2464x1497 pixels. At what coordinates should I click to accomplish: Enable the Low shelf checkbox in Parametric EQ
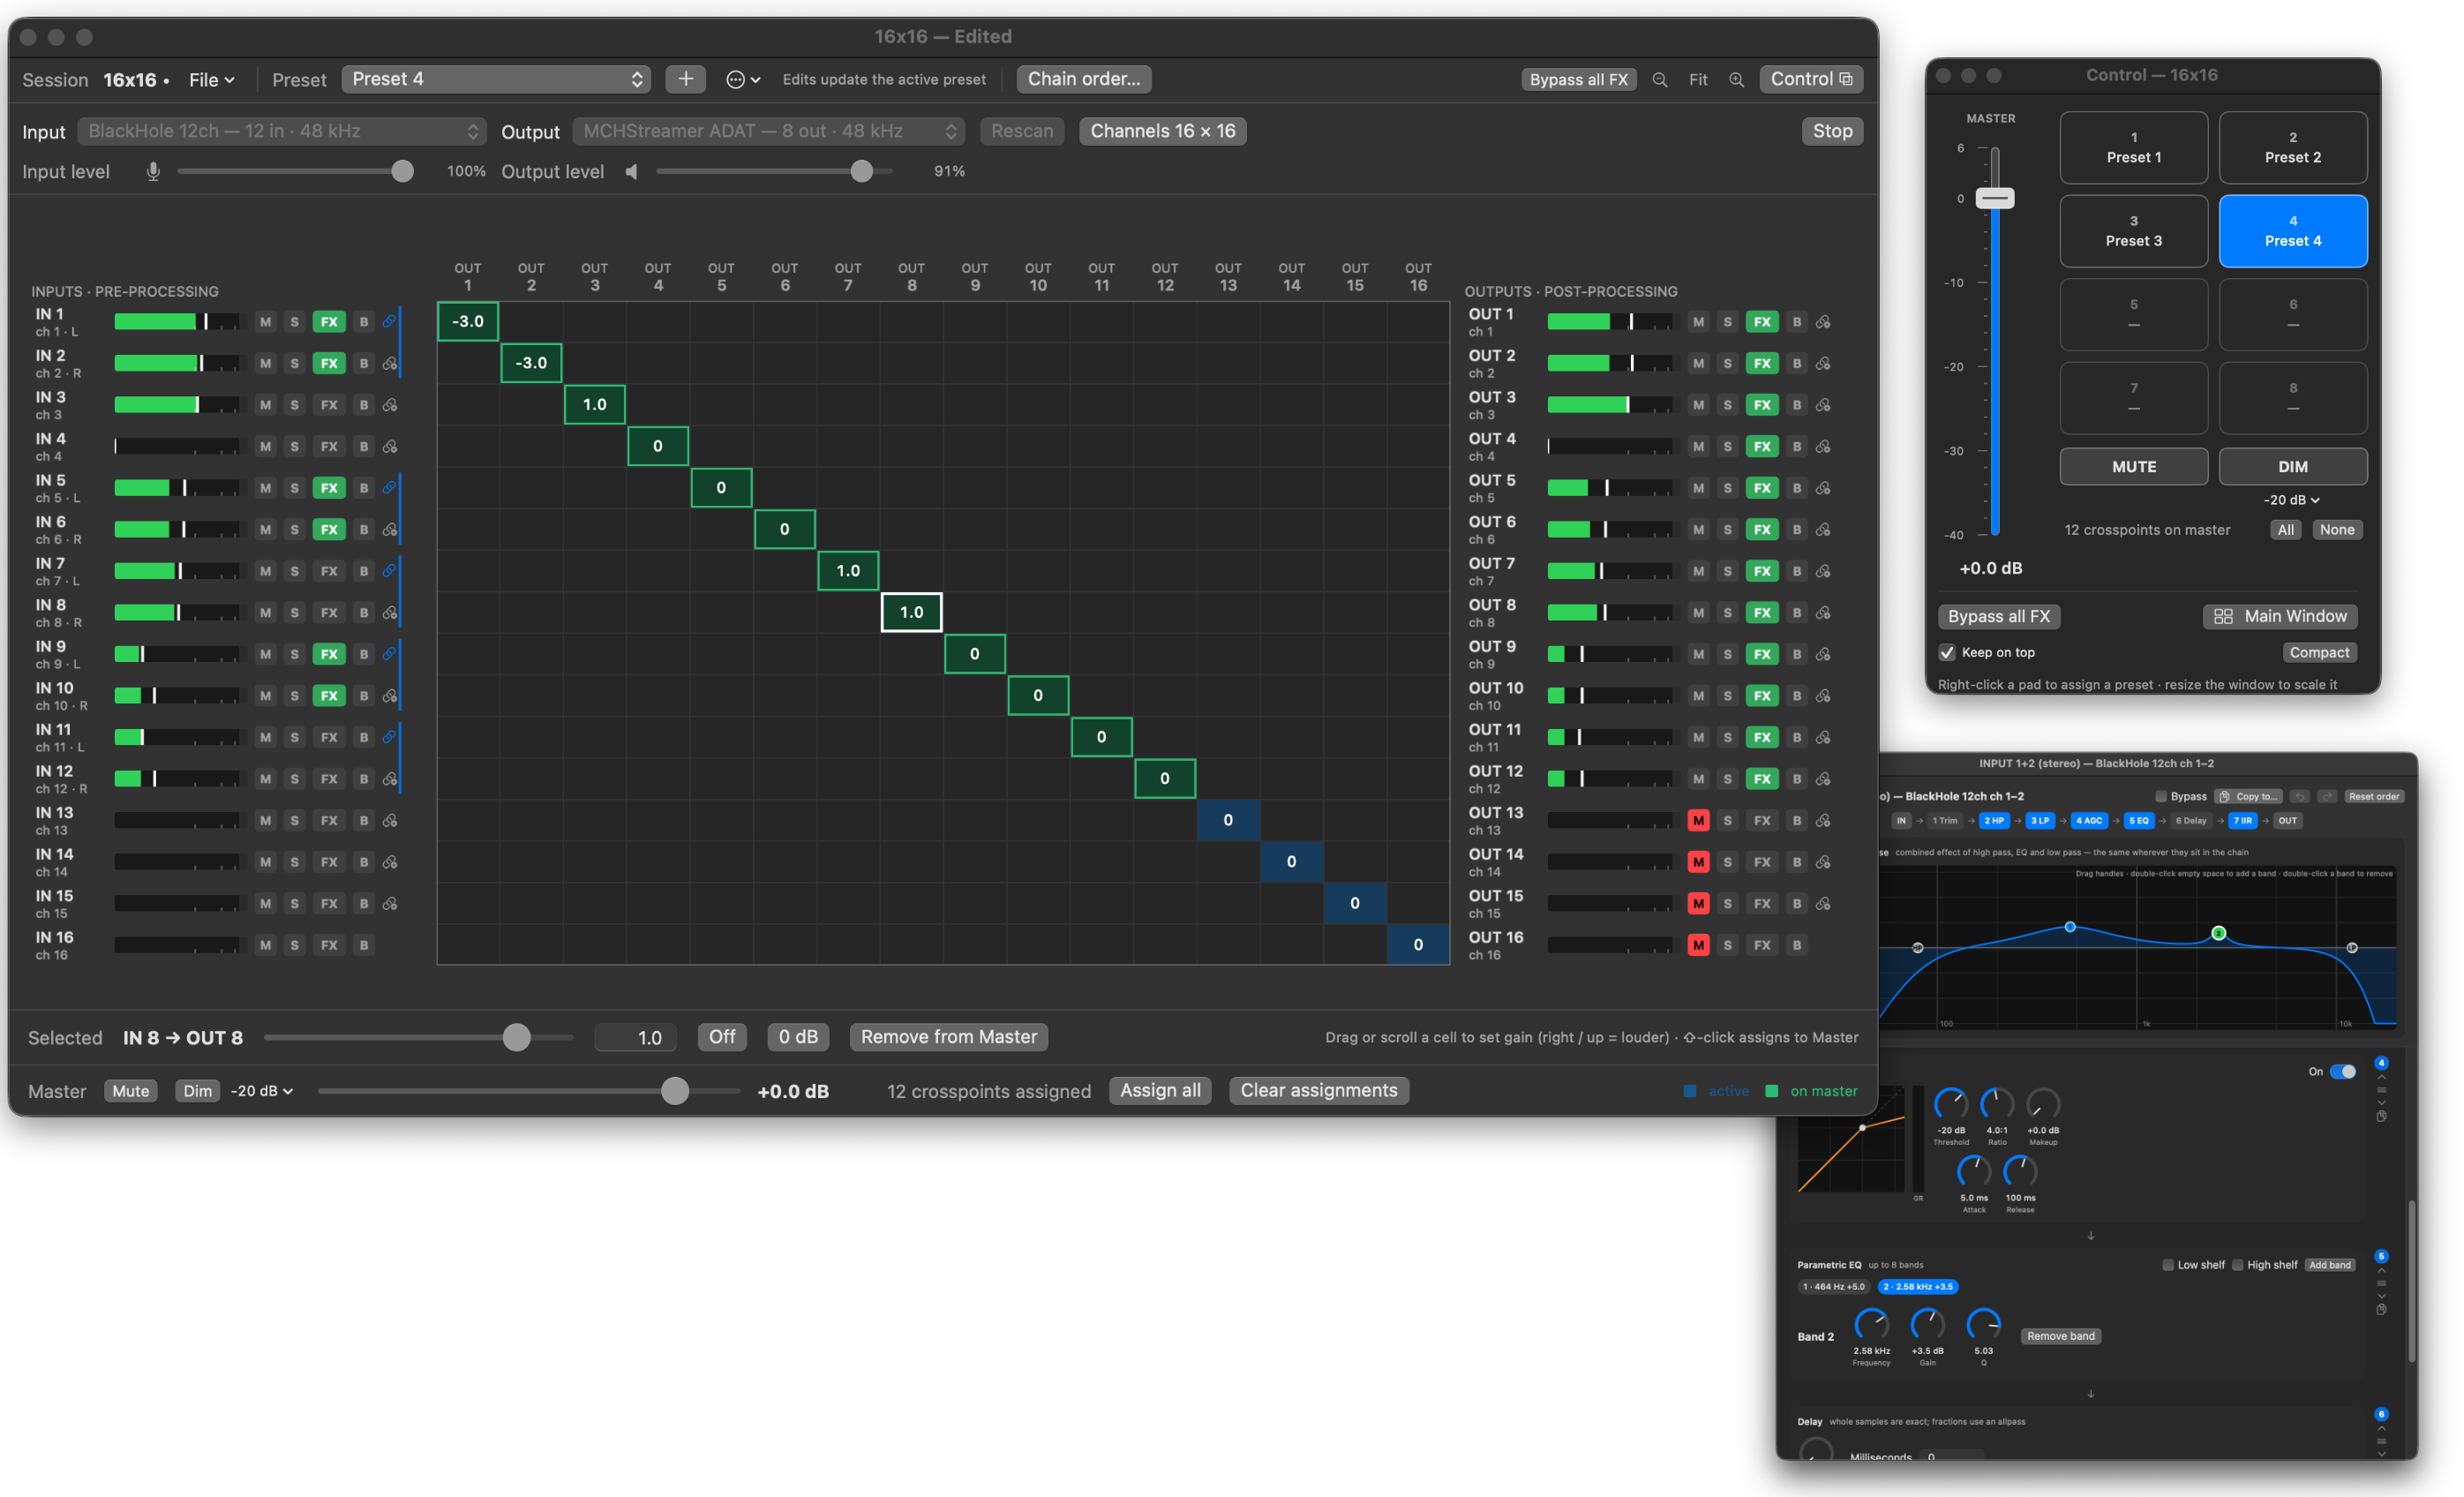[2168, 1264]
